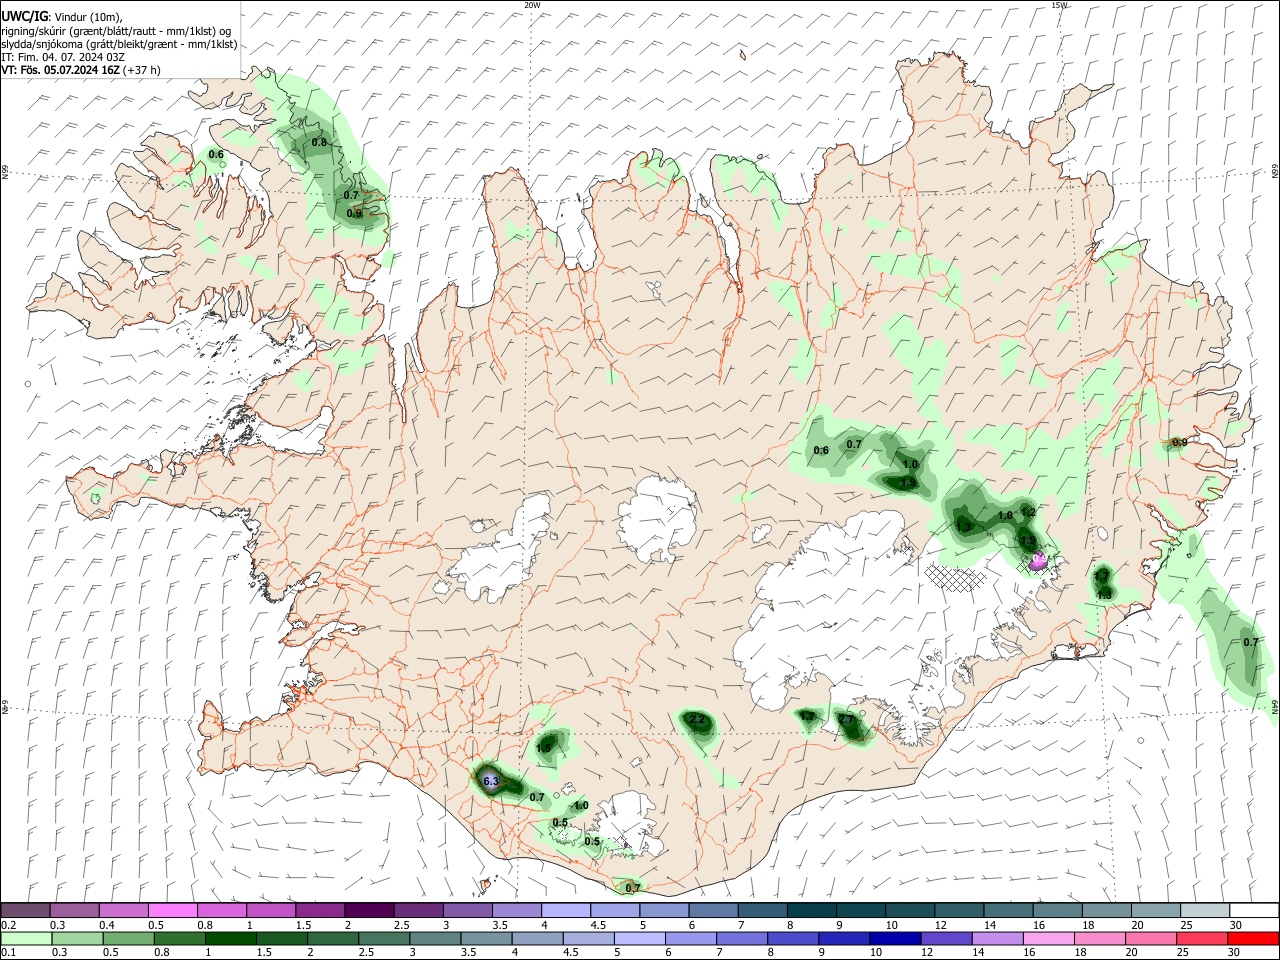
Task: Click the 2.2 rainfall value label
Action: coord(698,720)
